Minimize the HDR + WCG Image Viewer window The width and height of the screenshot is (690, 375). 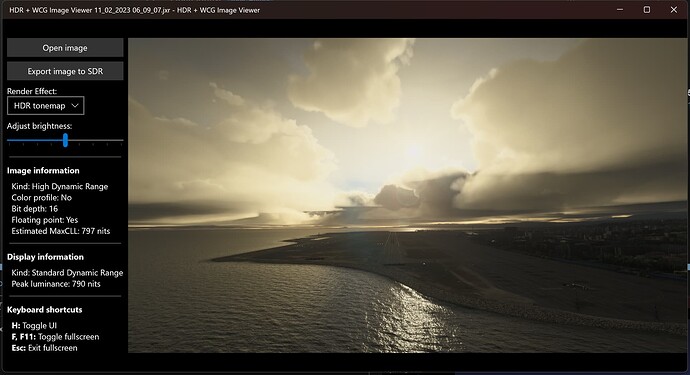pos(620,10)
